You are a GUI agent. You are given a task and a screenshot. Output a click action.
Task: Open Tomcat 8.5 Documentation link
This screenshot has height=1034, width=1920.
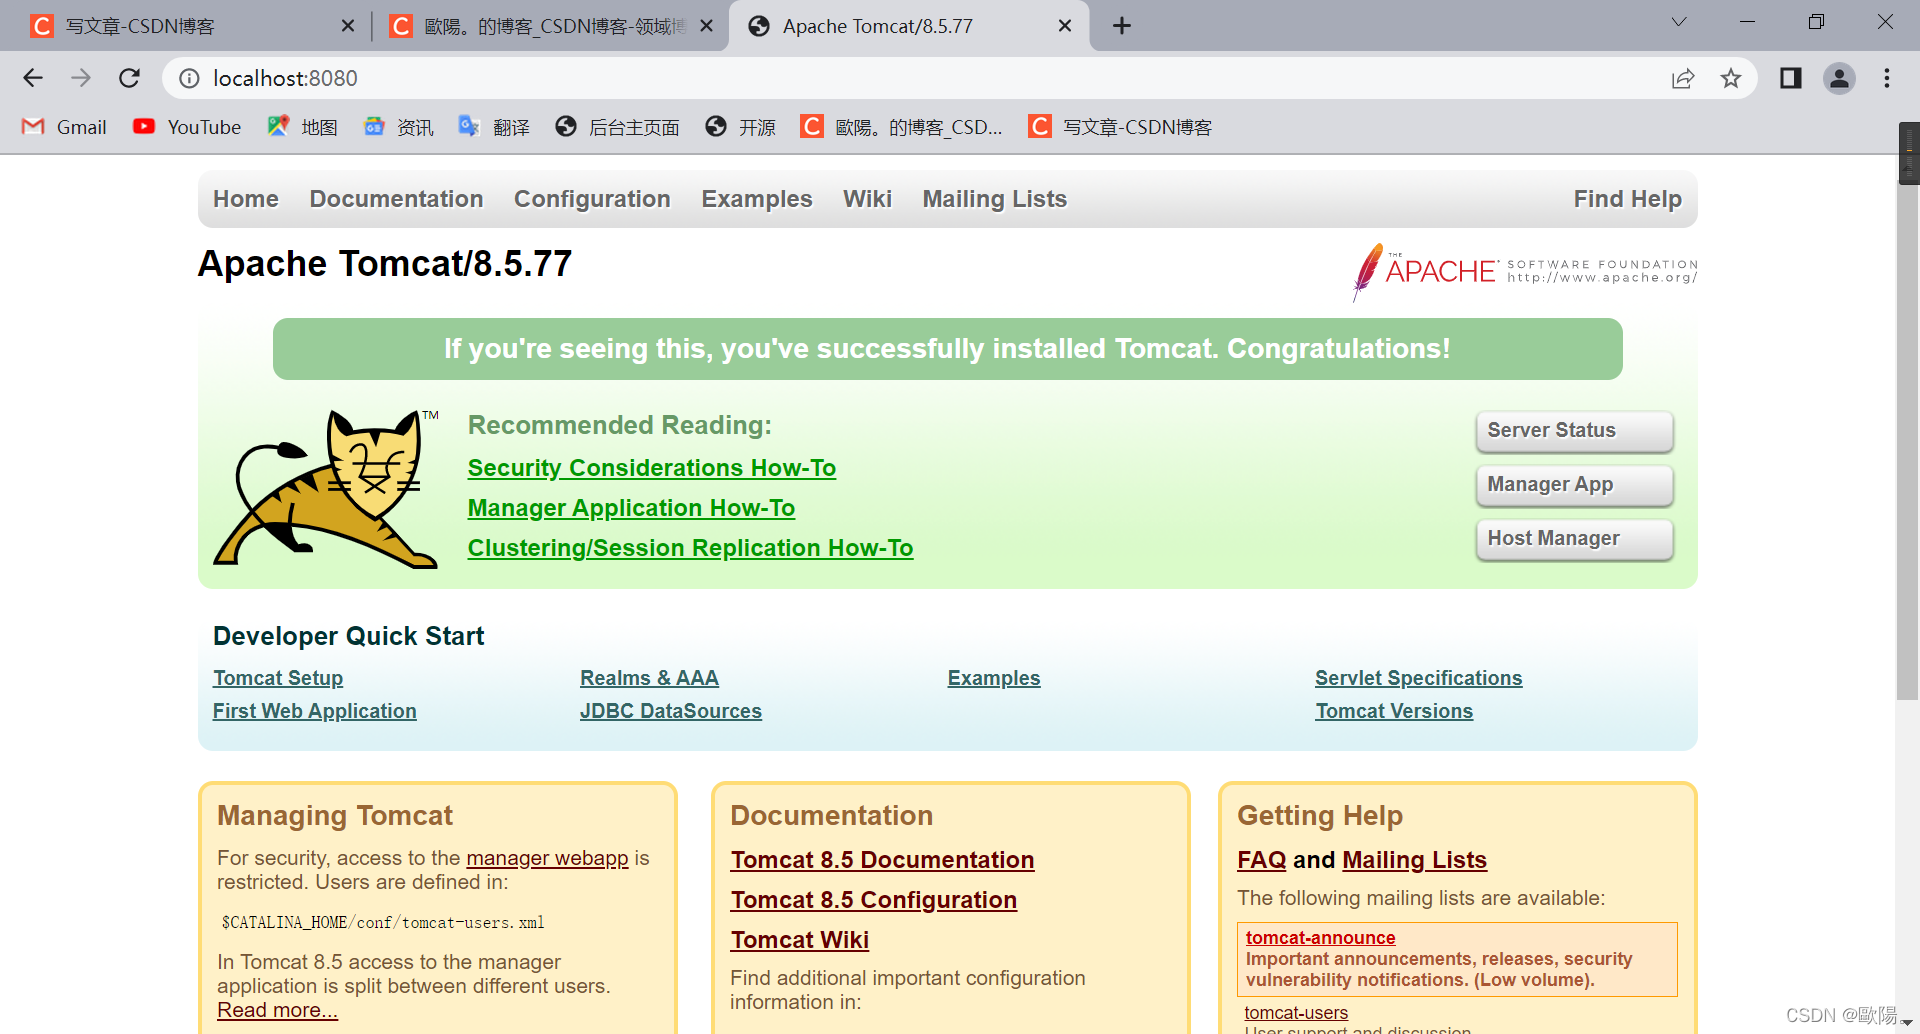click(x=882, y=860)
